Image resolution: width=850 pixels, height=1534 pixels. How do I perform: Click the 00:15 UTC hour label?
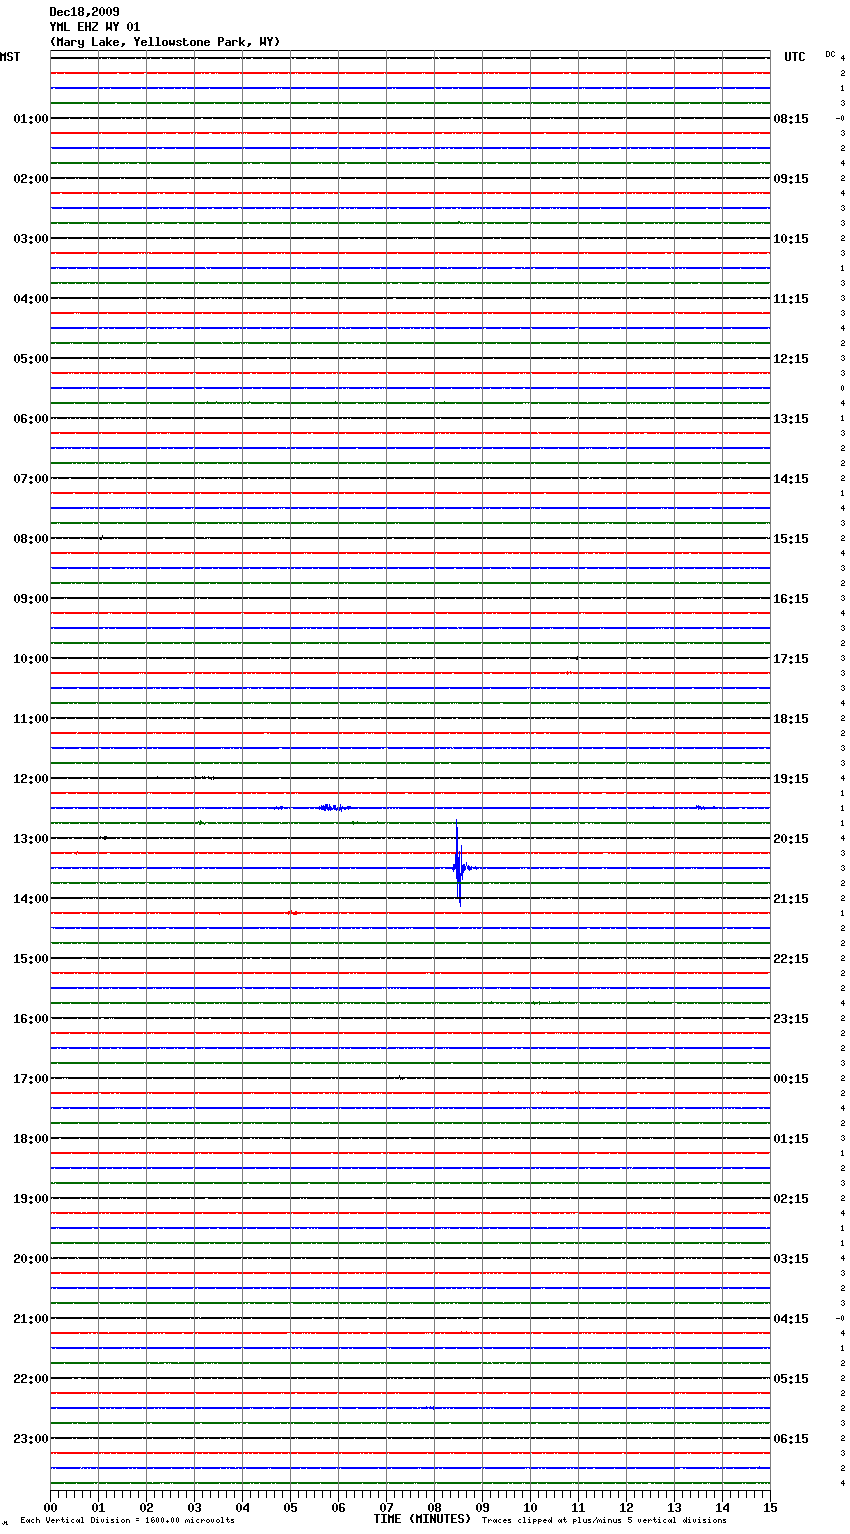click(790, 1079)
